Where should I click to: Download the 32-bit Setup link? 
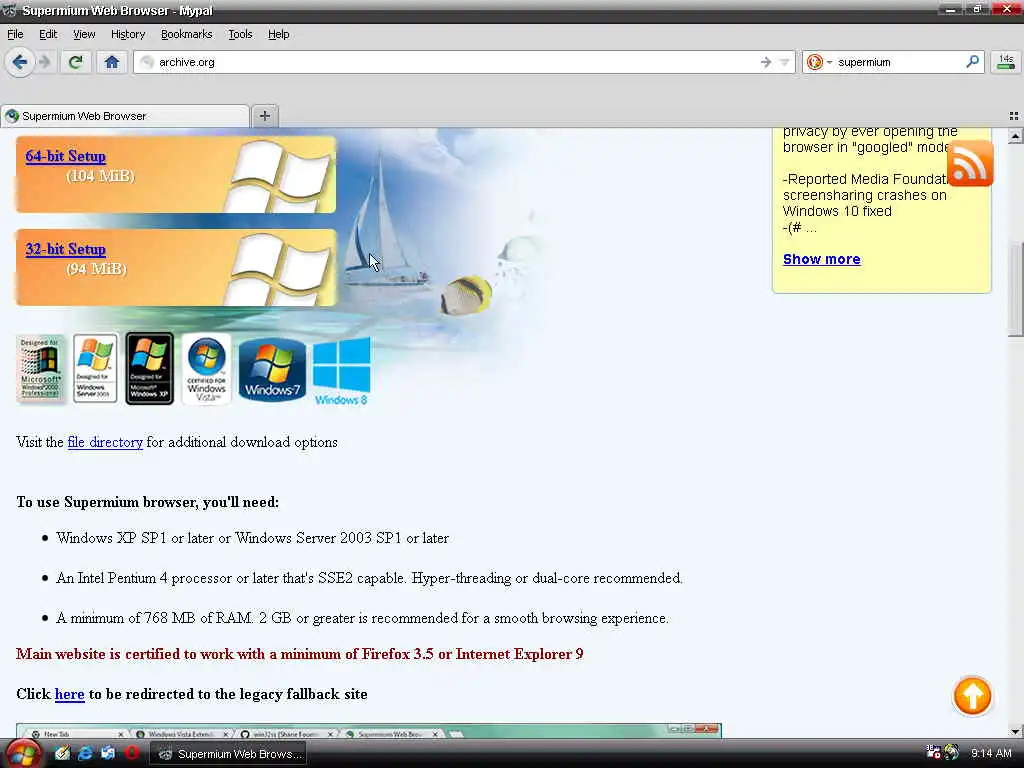pyautogui.click(x=65, y=249)
